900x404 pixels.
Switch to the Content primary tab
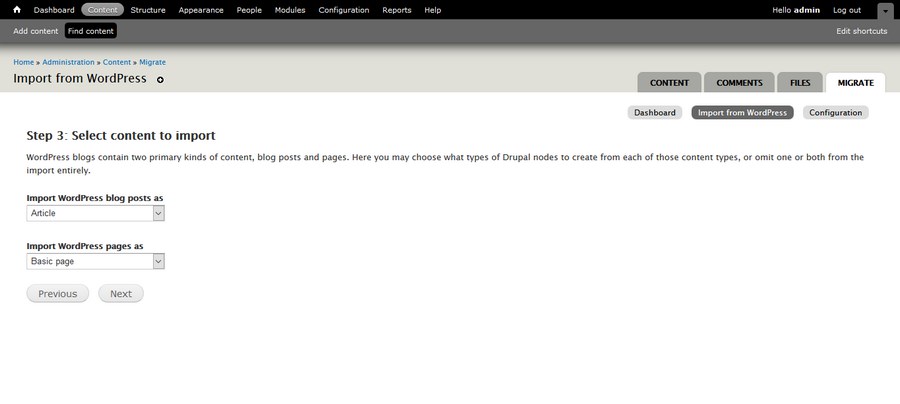coord(669,83)
